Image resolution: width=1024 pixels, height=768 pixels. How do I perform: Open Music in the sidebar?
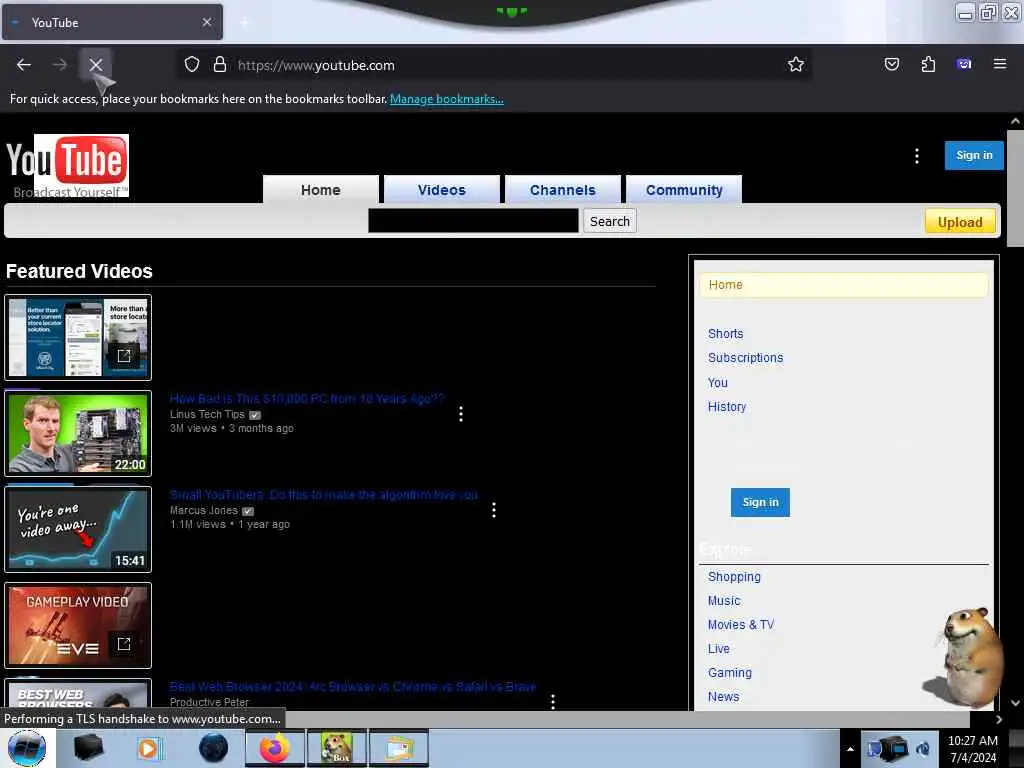tap(724, 601)
